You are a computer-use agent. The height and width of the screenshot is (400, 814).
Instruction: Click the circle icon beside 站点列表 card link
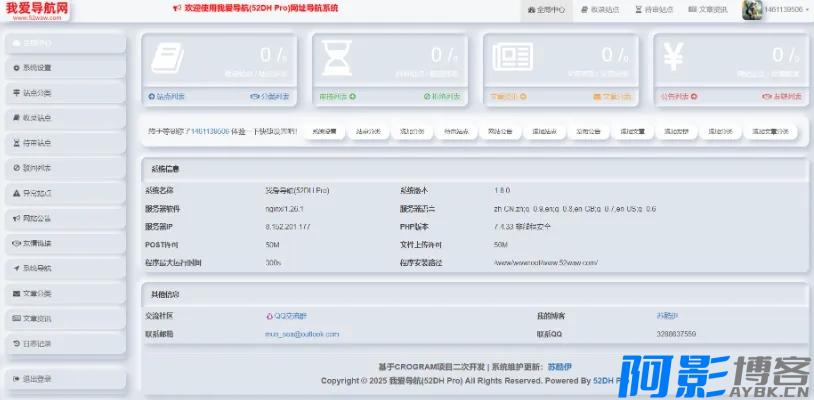[x=152, y=96]
